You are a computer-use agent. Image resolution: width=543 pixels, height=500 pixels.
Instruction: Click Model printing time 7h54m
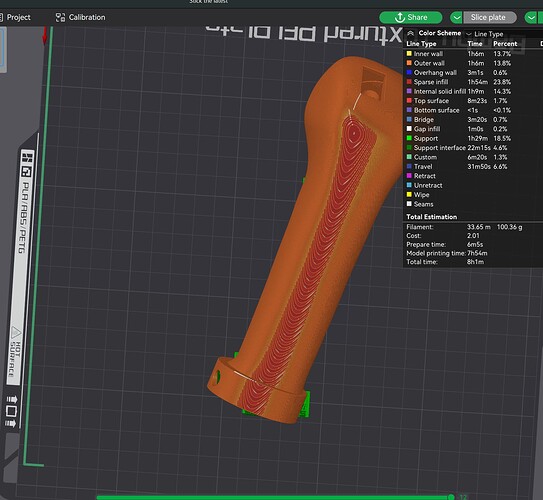(477, 253)
